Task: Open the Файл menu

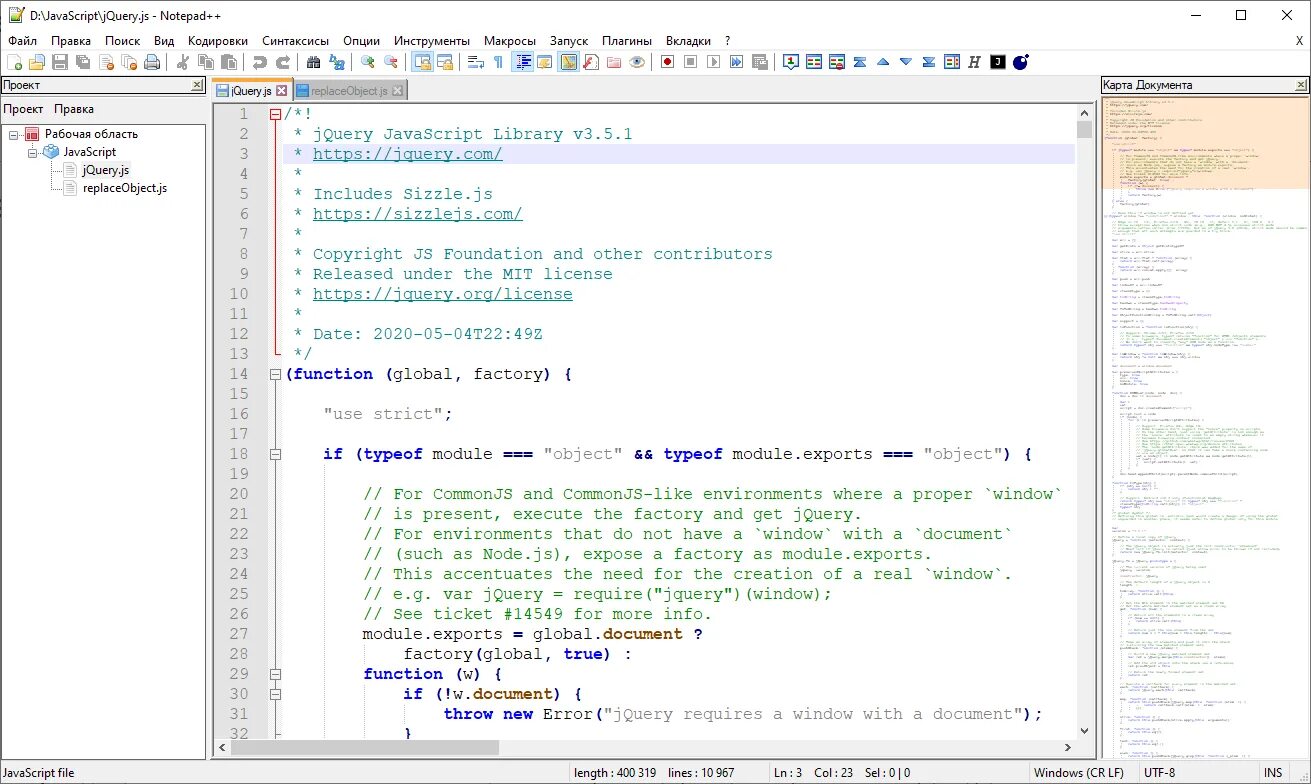Action: (x=22, y=41)
